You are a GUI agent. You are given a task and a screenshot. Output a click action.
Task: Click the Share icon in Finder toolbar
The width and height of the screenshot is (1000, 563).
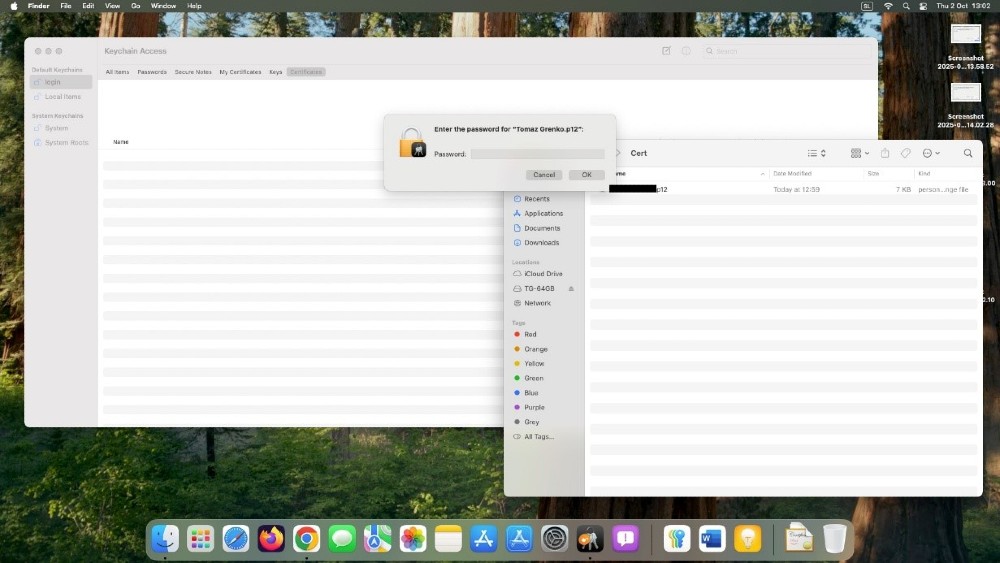[885, 153]
